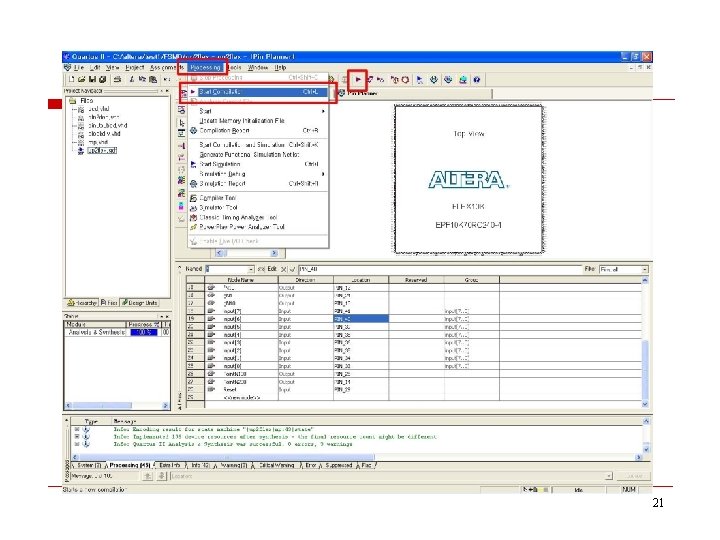Viewport: 720px width, 540px height.
Task: Switch to the System messages tab
Action: coord(88,465)
